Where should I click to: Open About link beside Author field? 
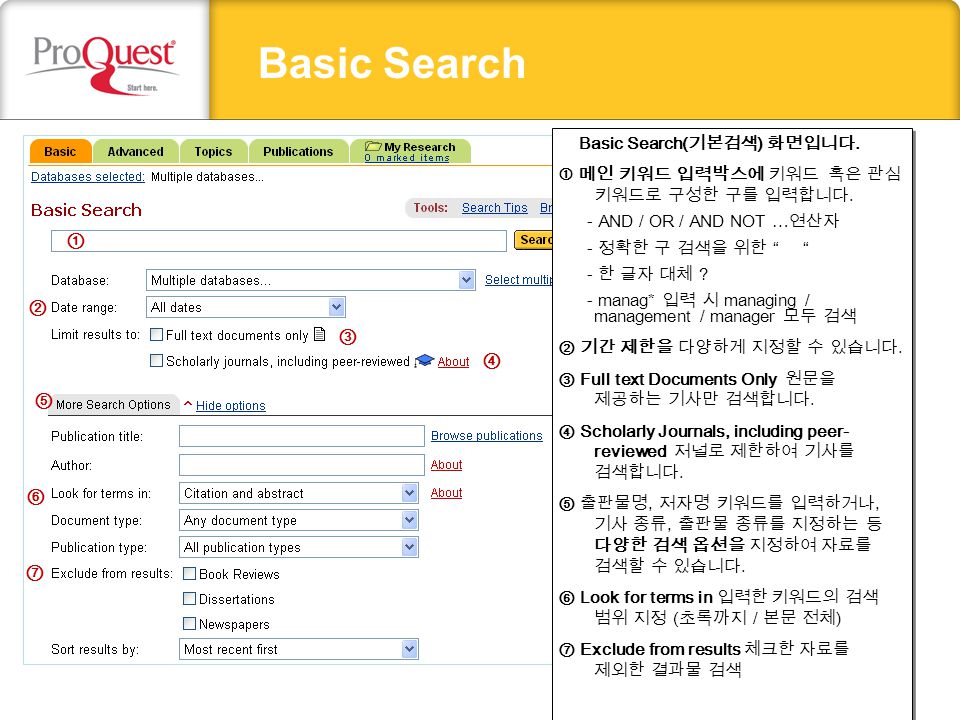click(x=446, y=465)
